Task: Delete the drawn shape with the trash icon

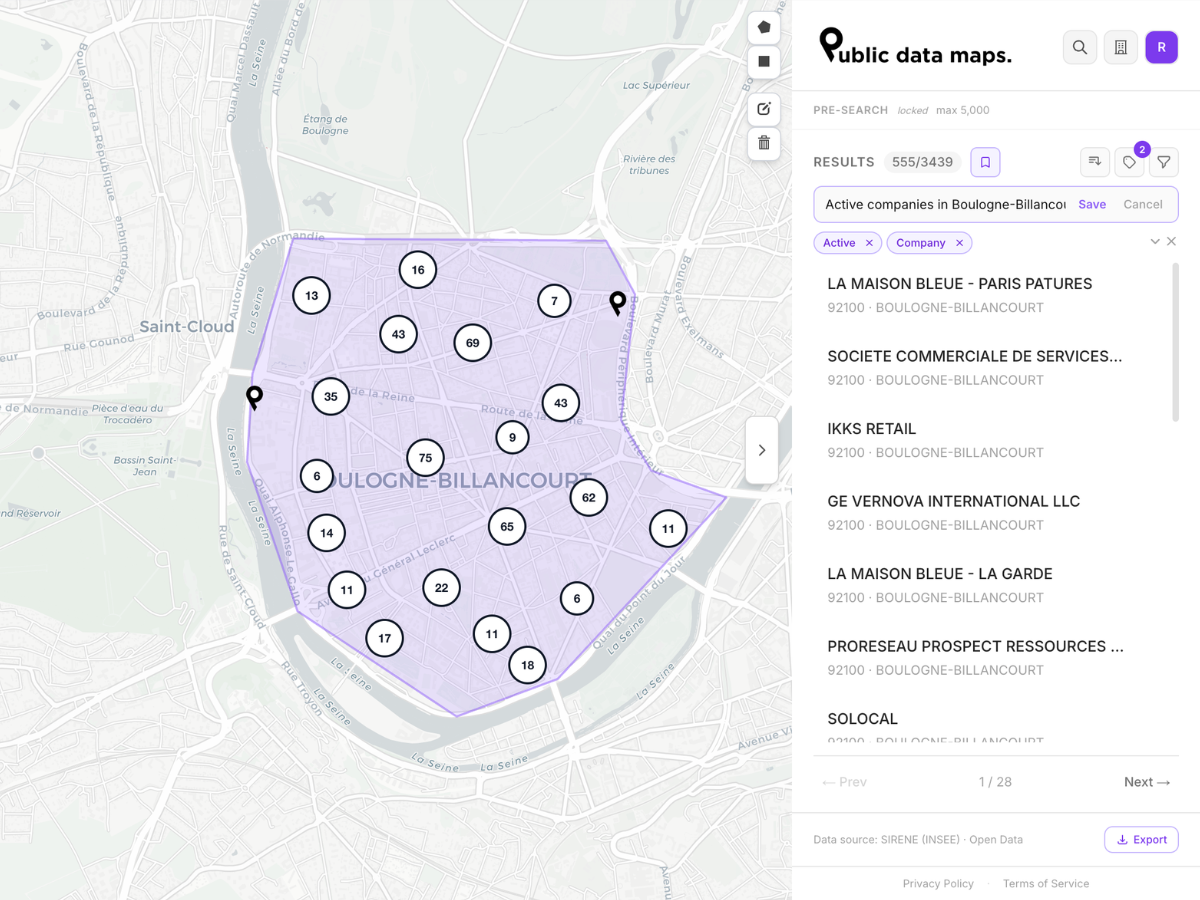Action: pyautogui.click(x=764, y=143)
